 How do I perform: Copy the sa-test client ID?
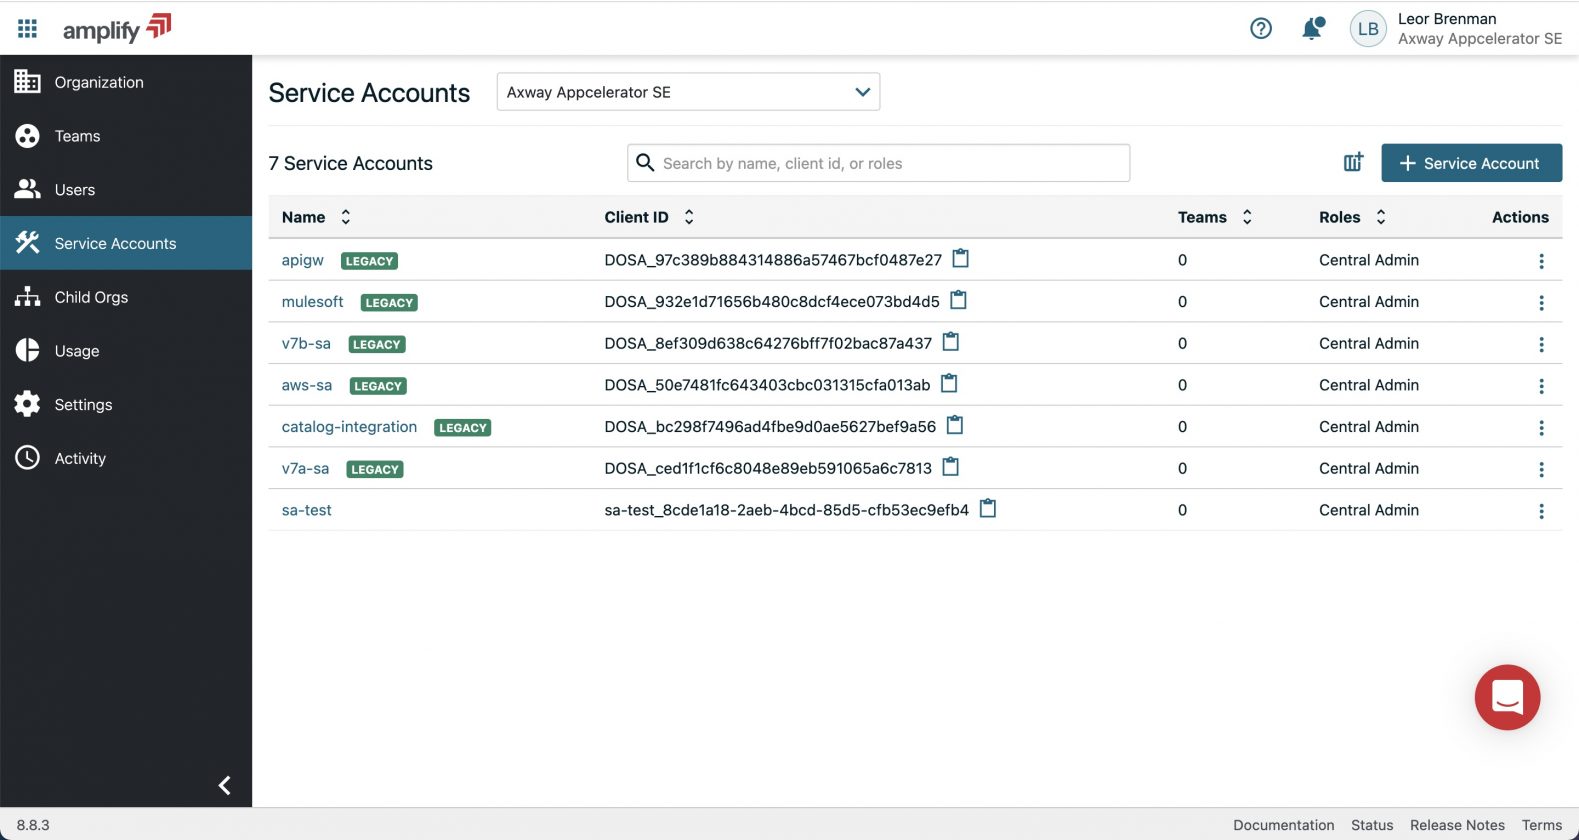click(987, 509)
